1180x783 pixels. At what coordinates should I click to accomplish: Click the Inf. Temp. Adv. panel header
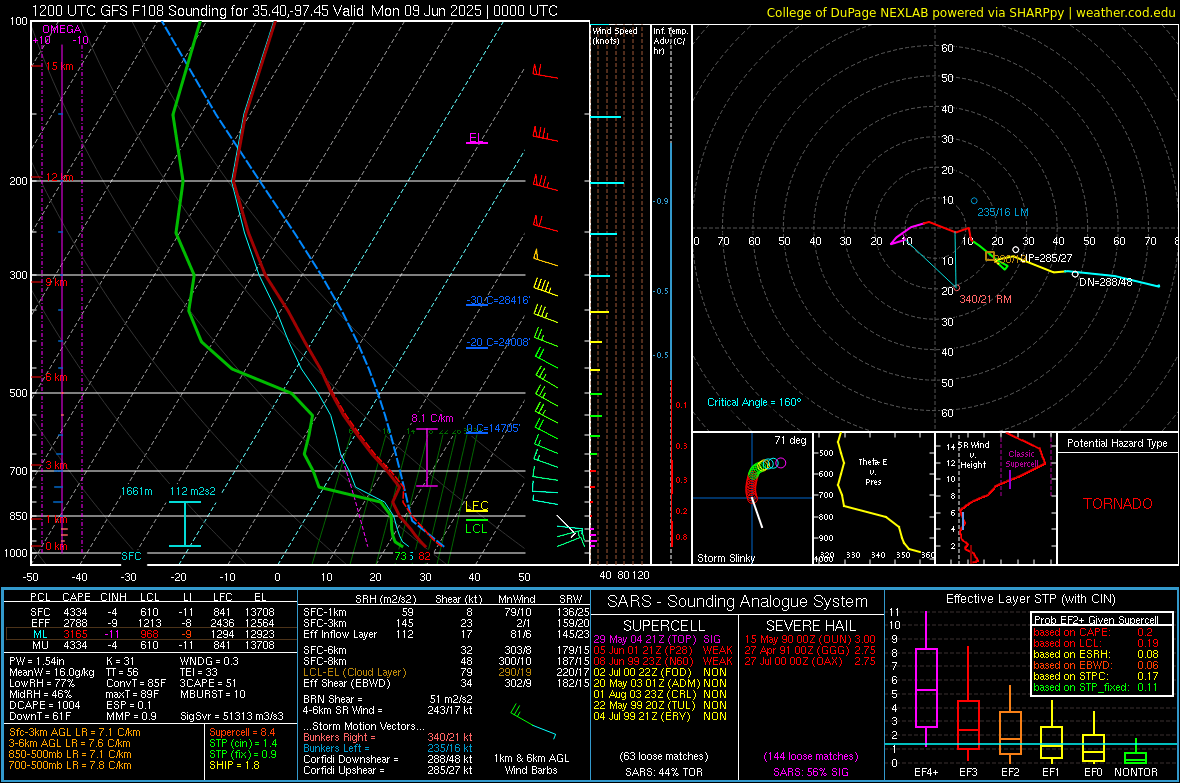[670, 41]
